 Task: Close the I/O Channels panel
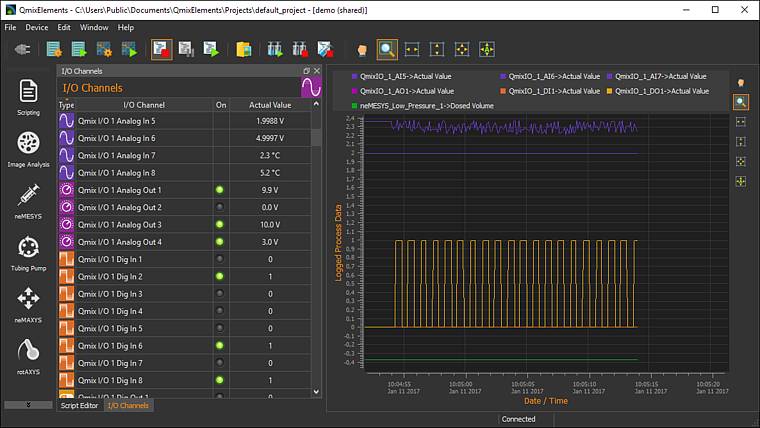tap(317, 71)
